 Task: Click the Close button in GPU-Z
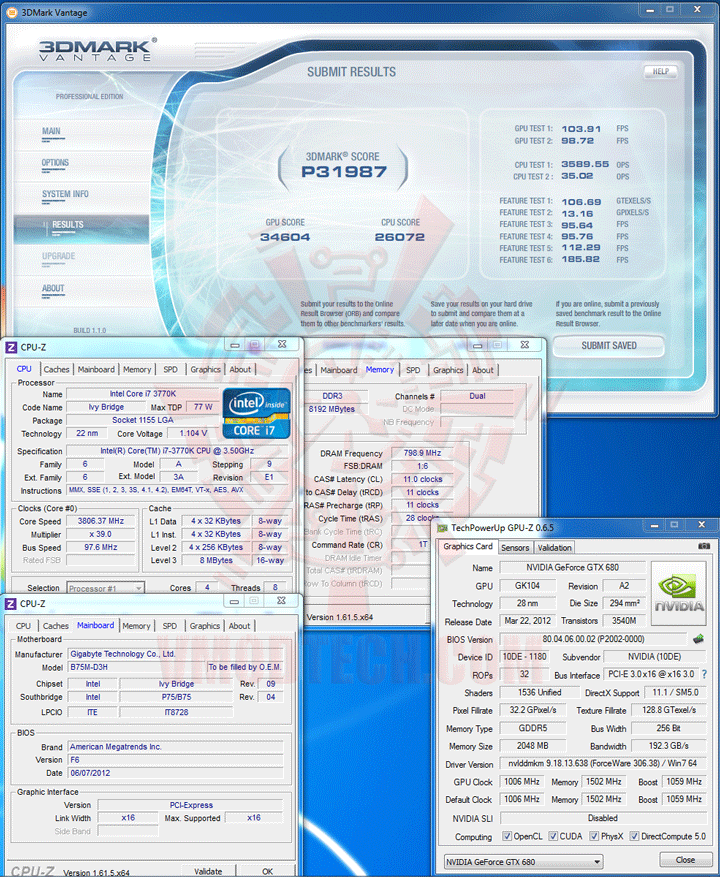pos(685,860)
